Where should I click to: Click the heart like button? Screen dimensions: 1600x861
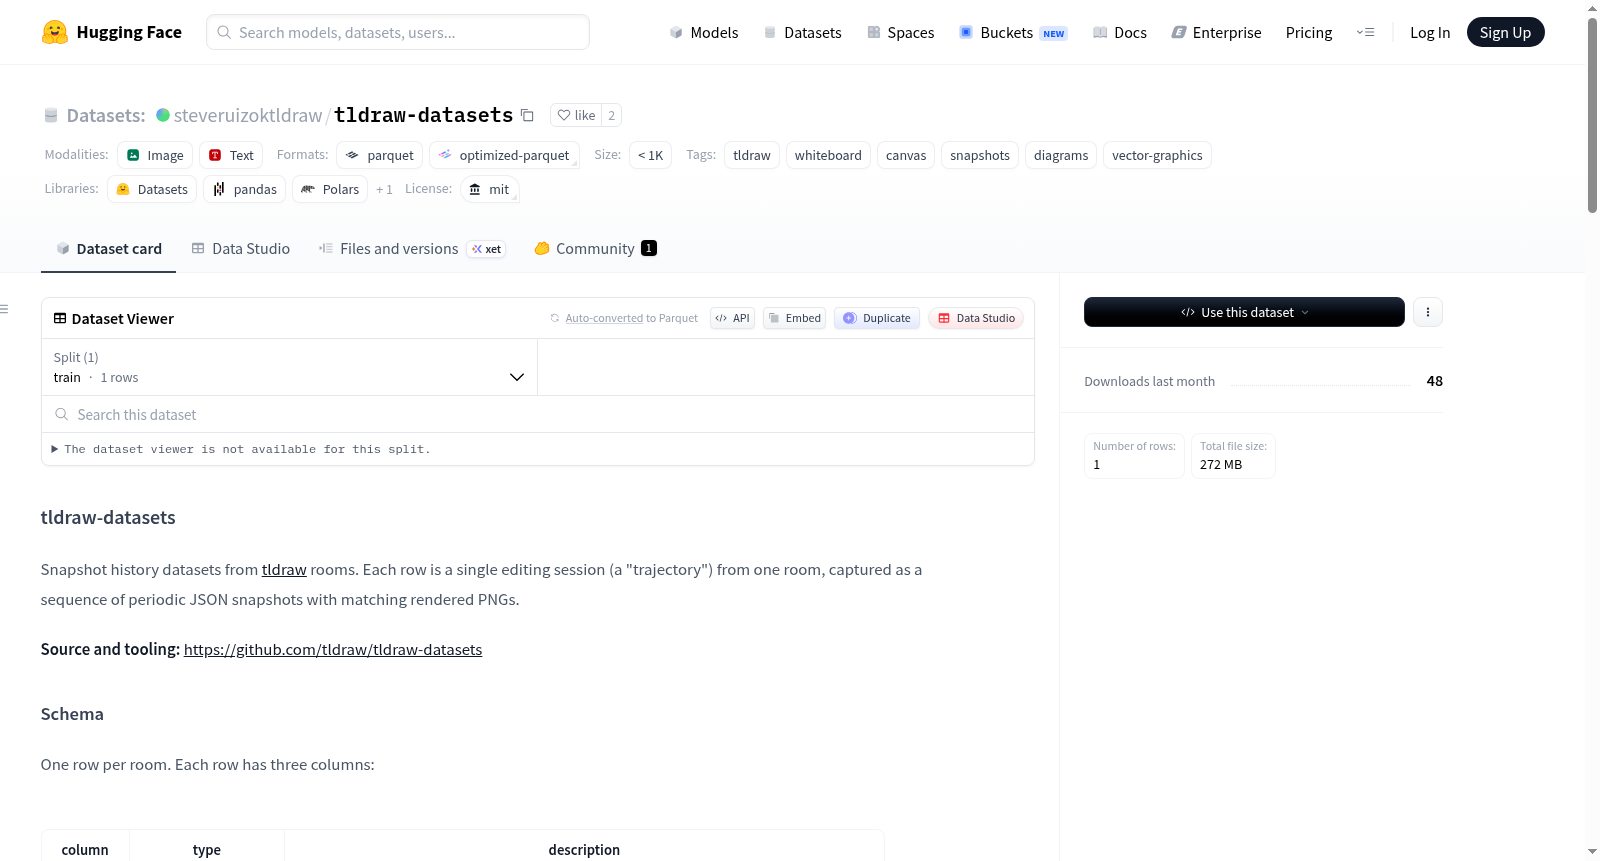coord(576,115)
